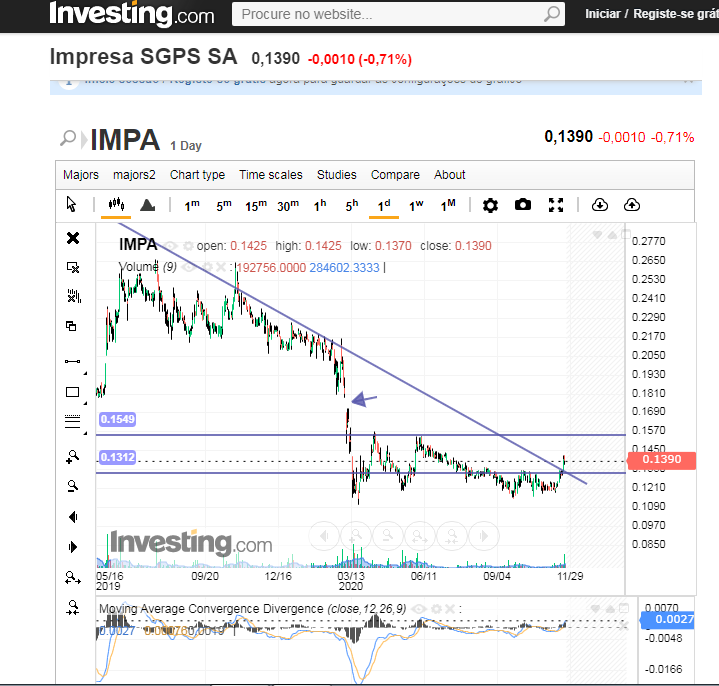
Task: Click the 0.1312 horizontal line label
Action: [117, 457]
